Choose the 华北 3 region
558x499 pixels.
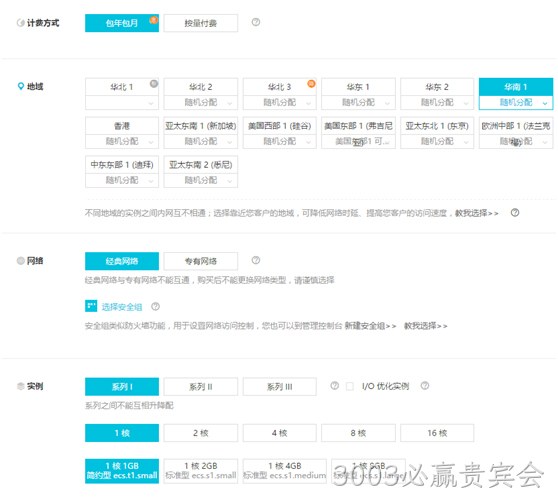(x=280, y=87)
